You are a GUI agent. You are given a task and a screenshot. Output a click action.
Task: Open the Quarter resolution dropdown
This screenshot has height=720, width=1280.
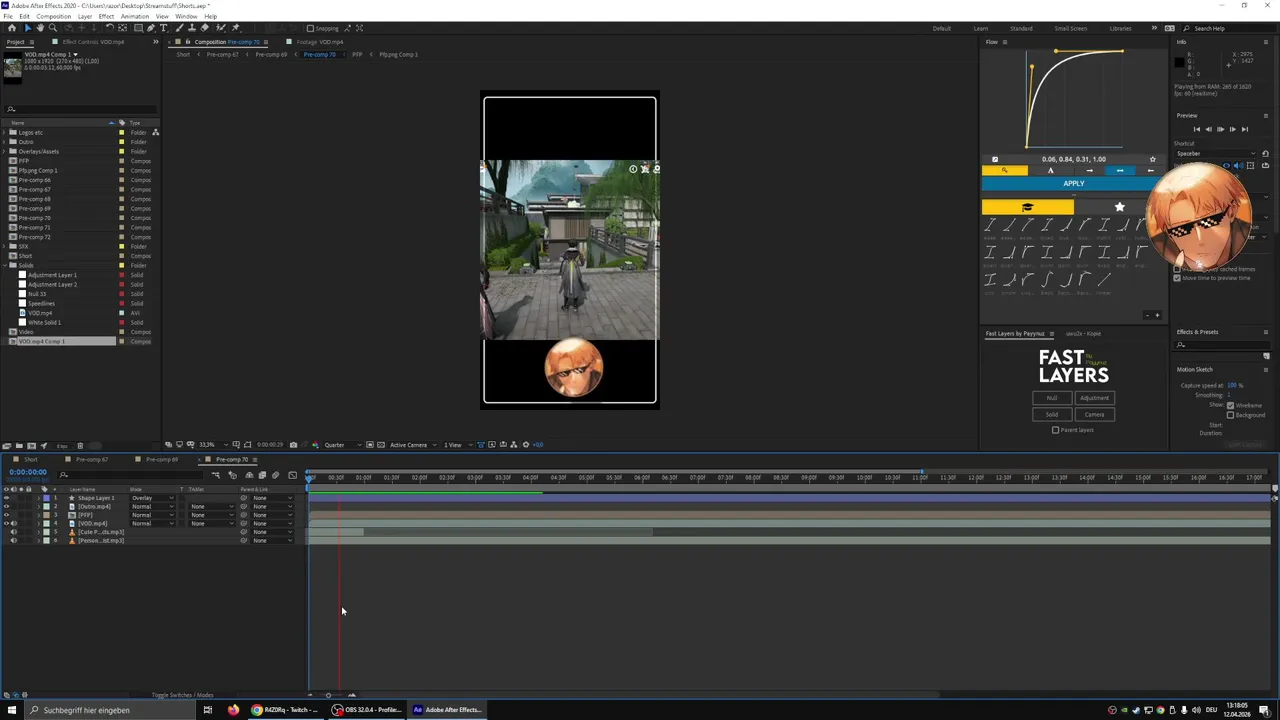coord(343,445)
